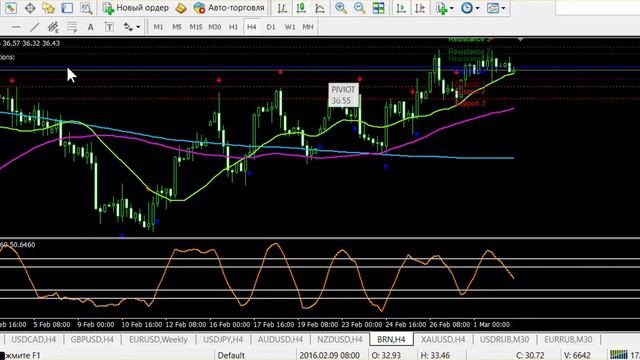Open the XAUUSD,H4 chart tab
Image resolution: width=640 pixels, height=360 pixels.
coord(443,339)
